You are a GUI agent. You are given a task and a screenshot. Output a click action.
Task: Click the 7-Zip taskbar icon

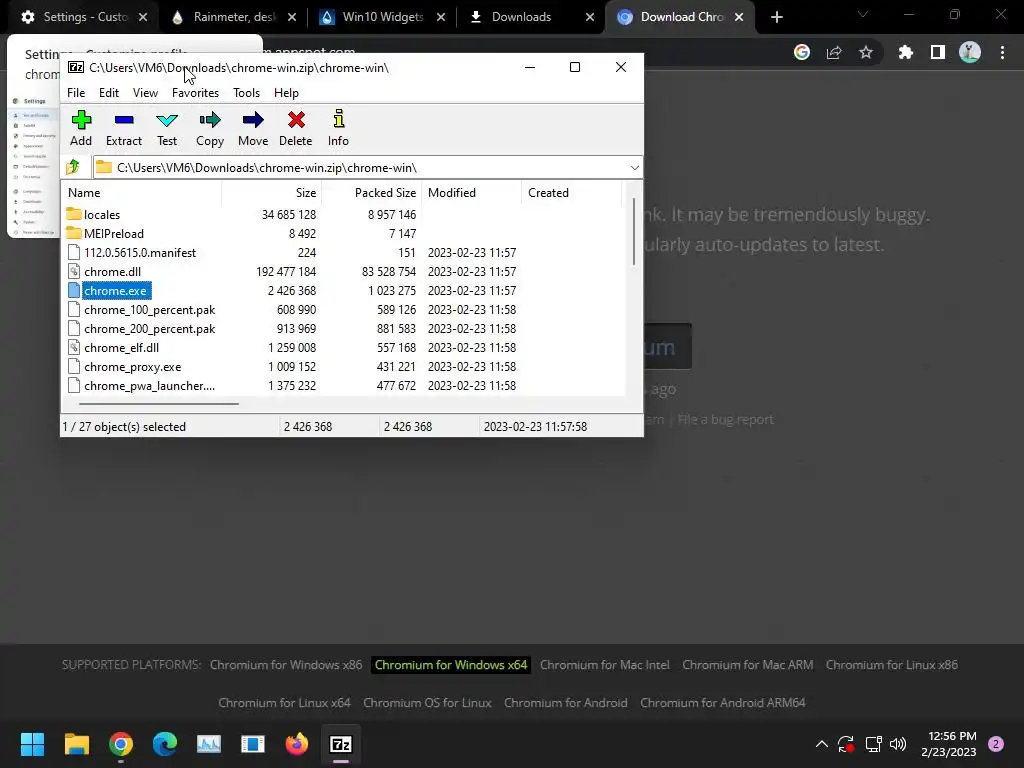point(341,744)
